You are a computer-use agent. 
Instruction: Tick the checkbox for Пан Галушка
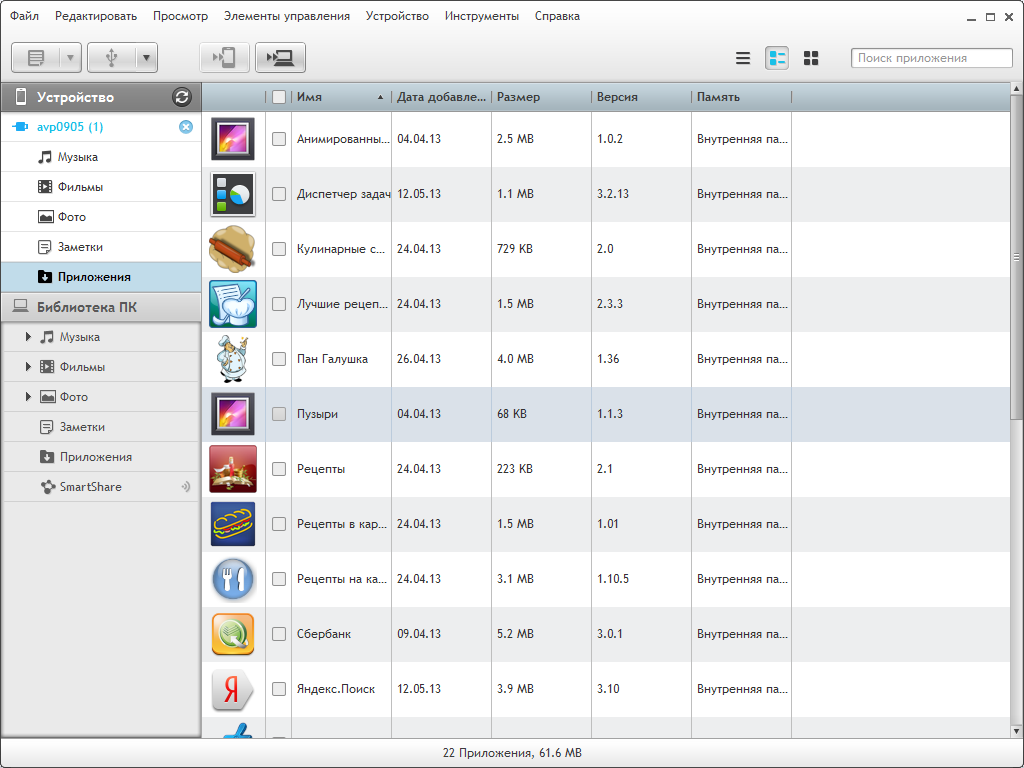point(279,359)
